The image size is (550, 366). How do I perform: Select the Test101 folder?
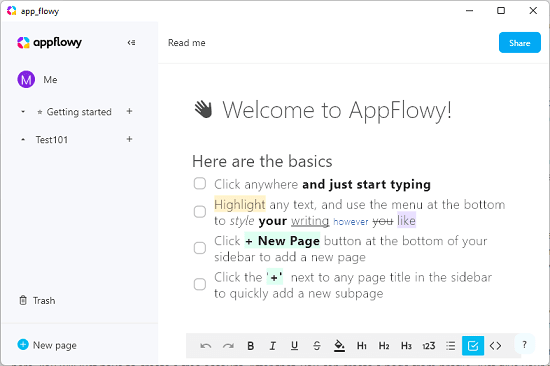[52, 140]
